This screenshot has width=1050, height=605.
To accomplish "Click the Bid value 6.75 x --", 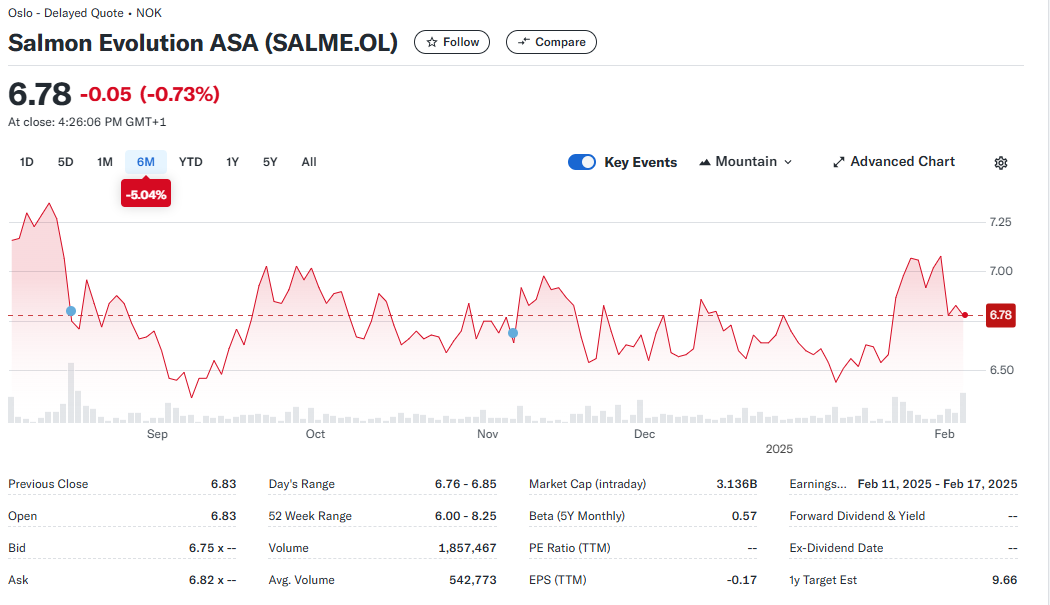I will (212, 548).
